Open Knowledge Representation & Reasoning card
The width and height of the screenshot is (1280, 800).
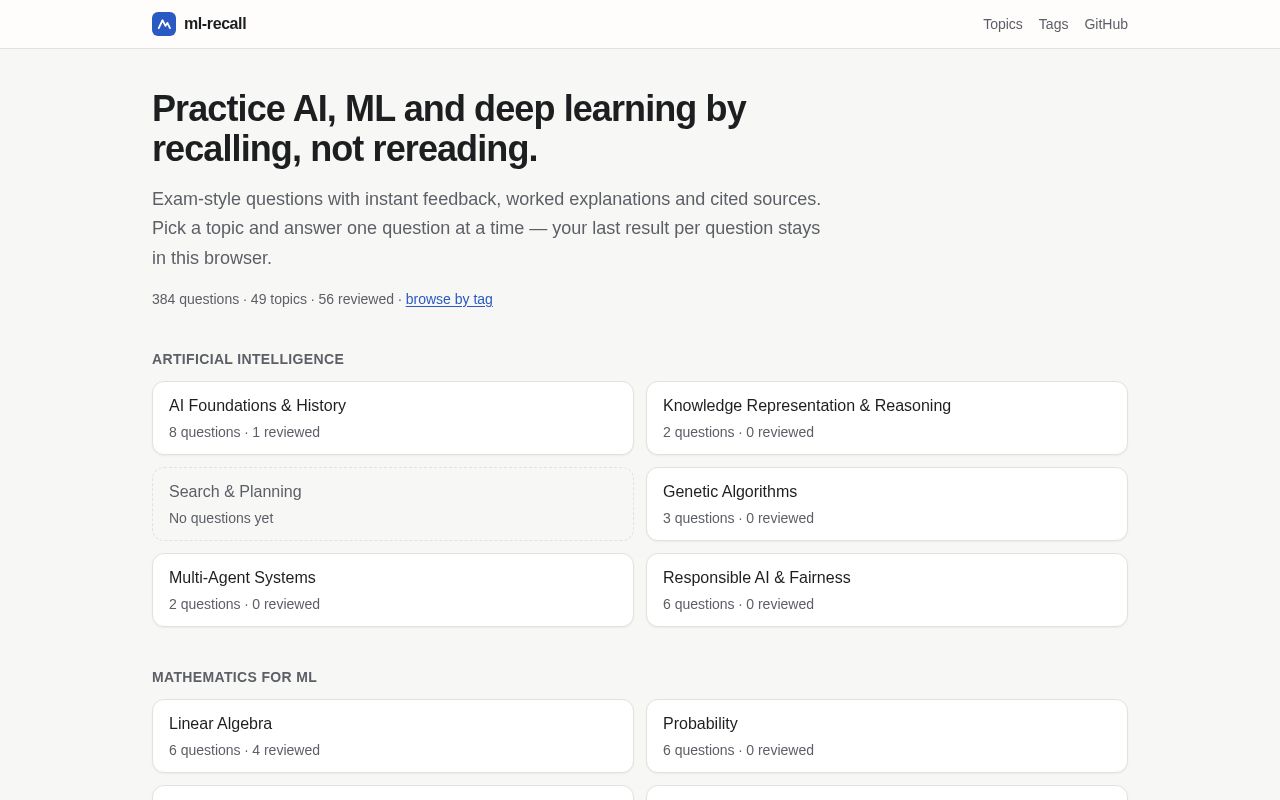[887, 418]
